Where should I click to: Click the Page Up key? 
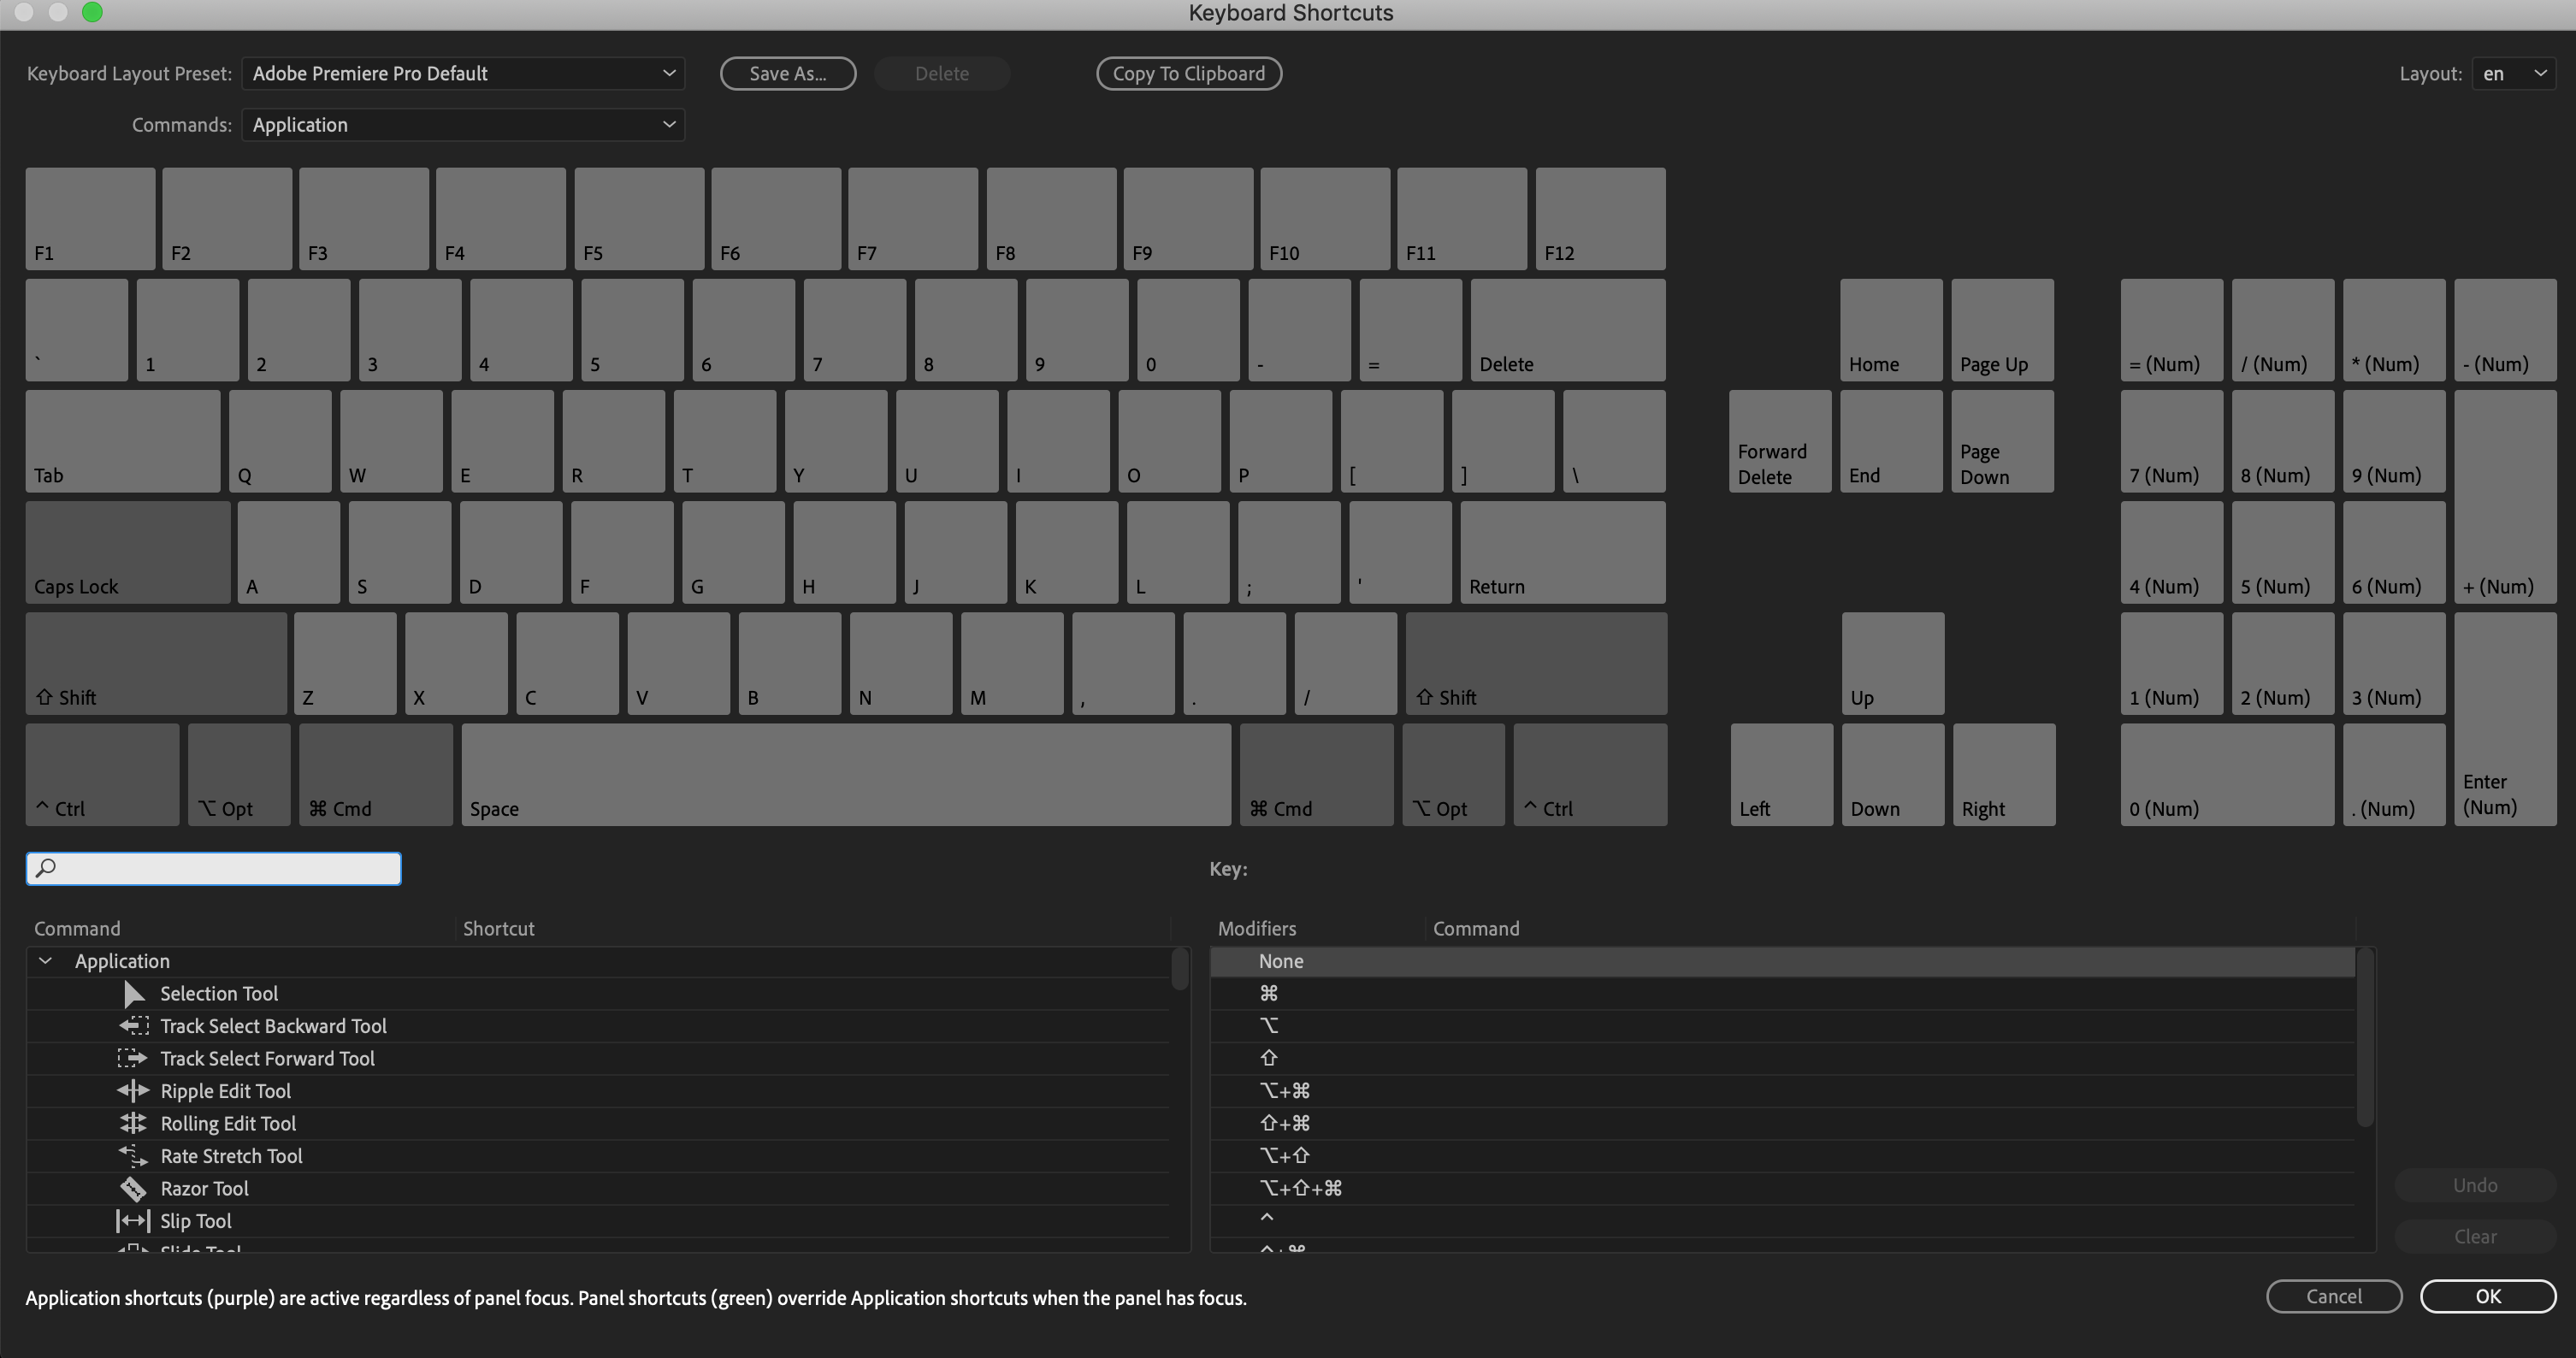click(x=2002, y=329)
